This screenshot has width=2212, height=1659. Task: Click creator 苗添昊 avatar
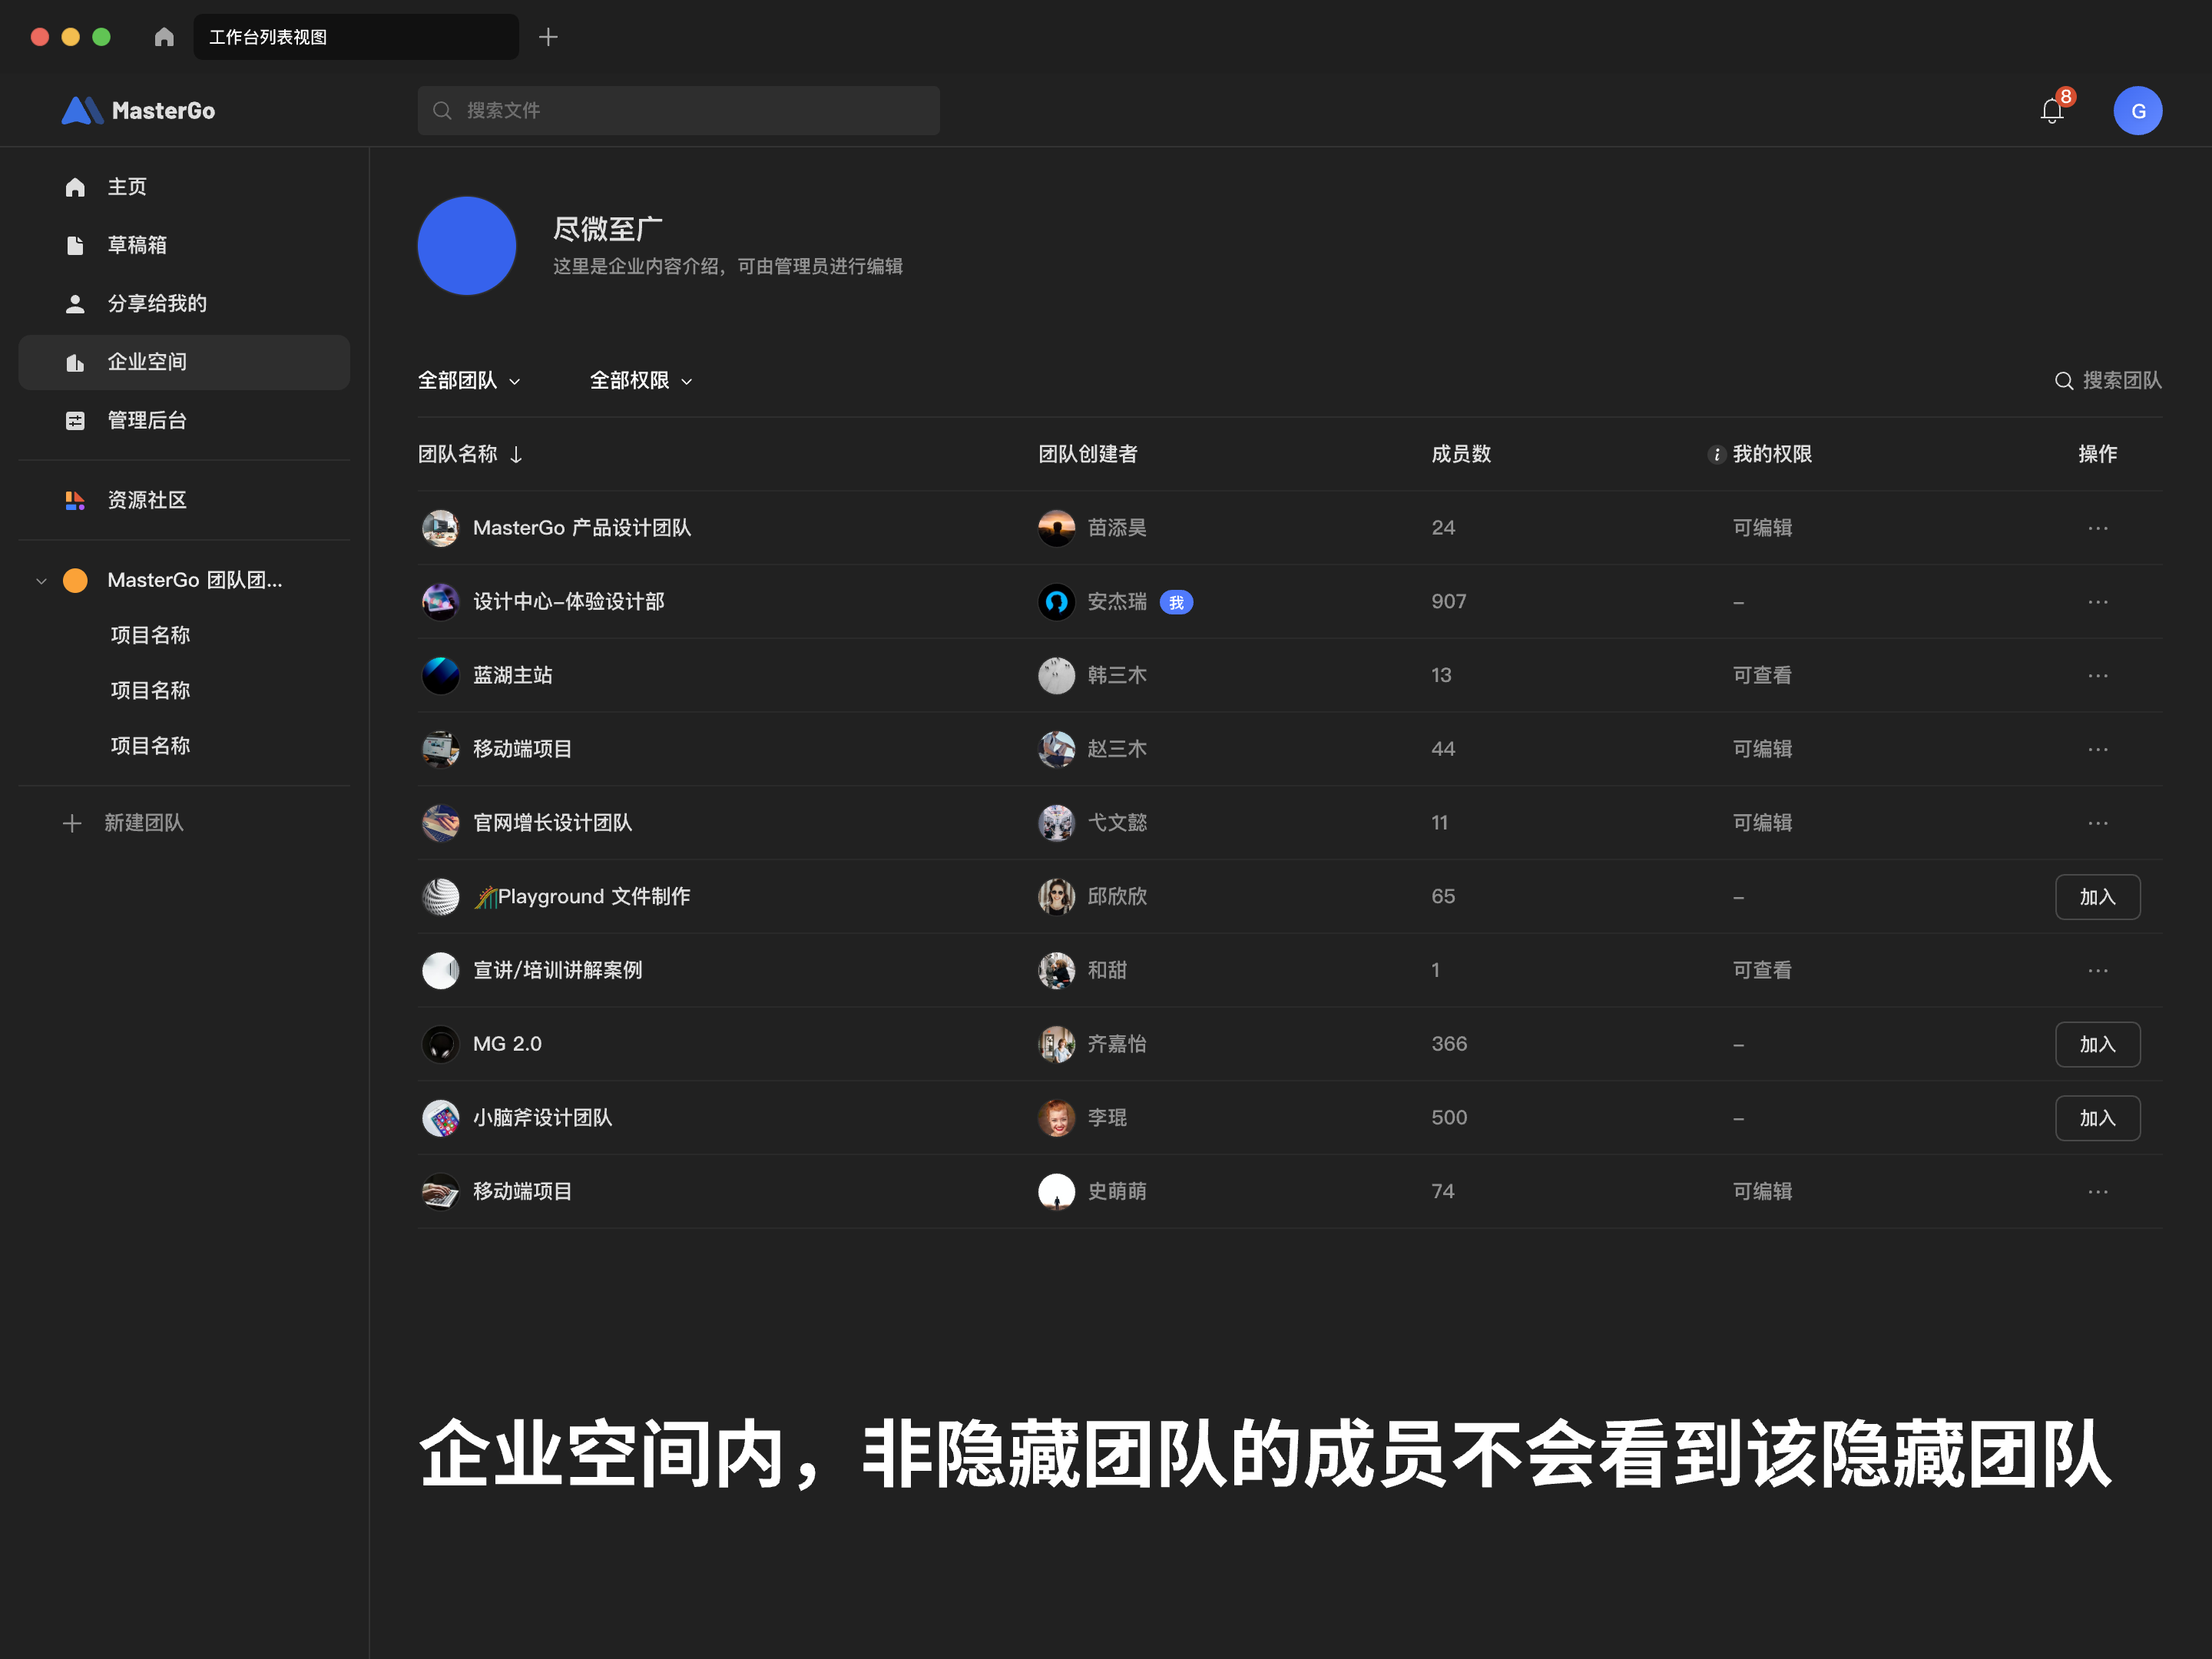click(1056, 528)
